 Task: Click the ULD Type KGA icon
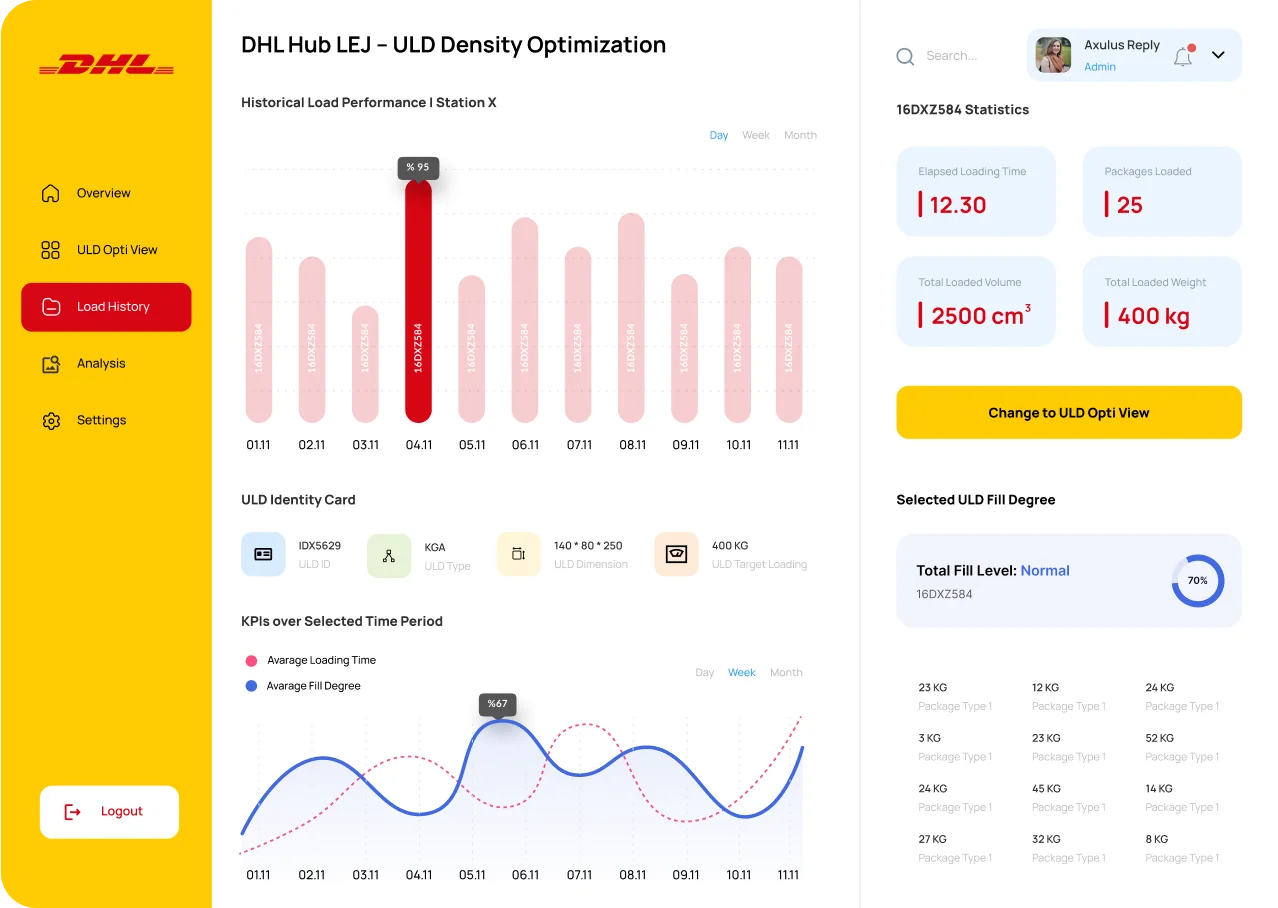(x=389, y=556)
